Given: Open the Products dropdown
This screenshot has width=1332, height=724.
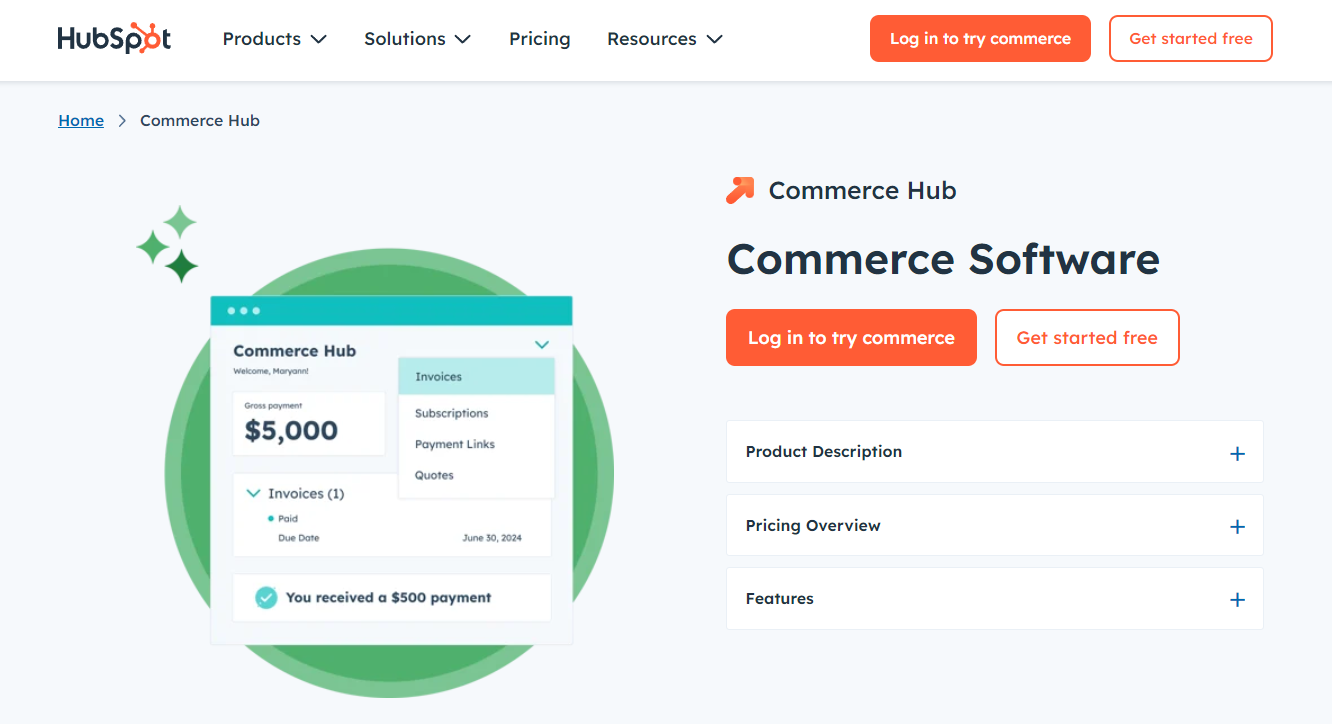Looking at the screenshot, I should click(x=273, y=39).
